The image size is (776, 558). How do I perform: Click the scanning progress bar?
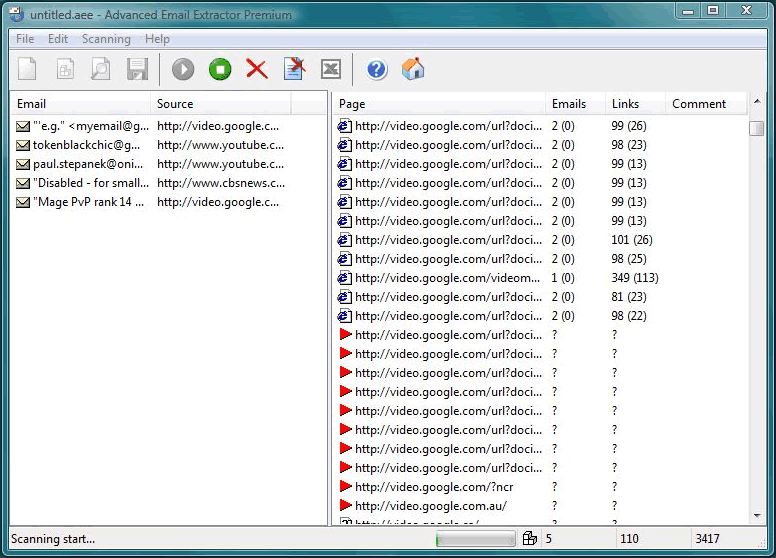[x=475, y=539]
